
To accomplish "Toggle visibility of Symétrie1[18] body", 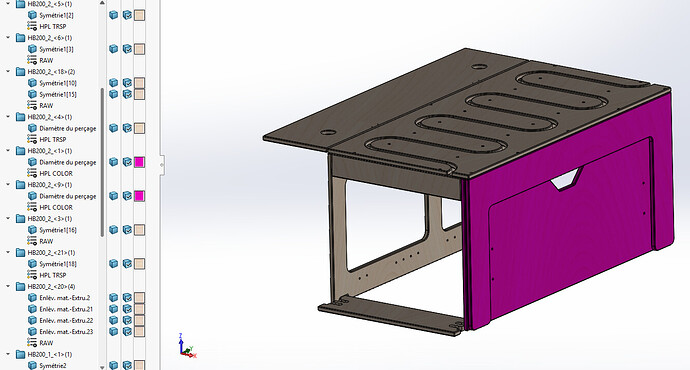I will click(114, 264).
